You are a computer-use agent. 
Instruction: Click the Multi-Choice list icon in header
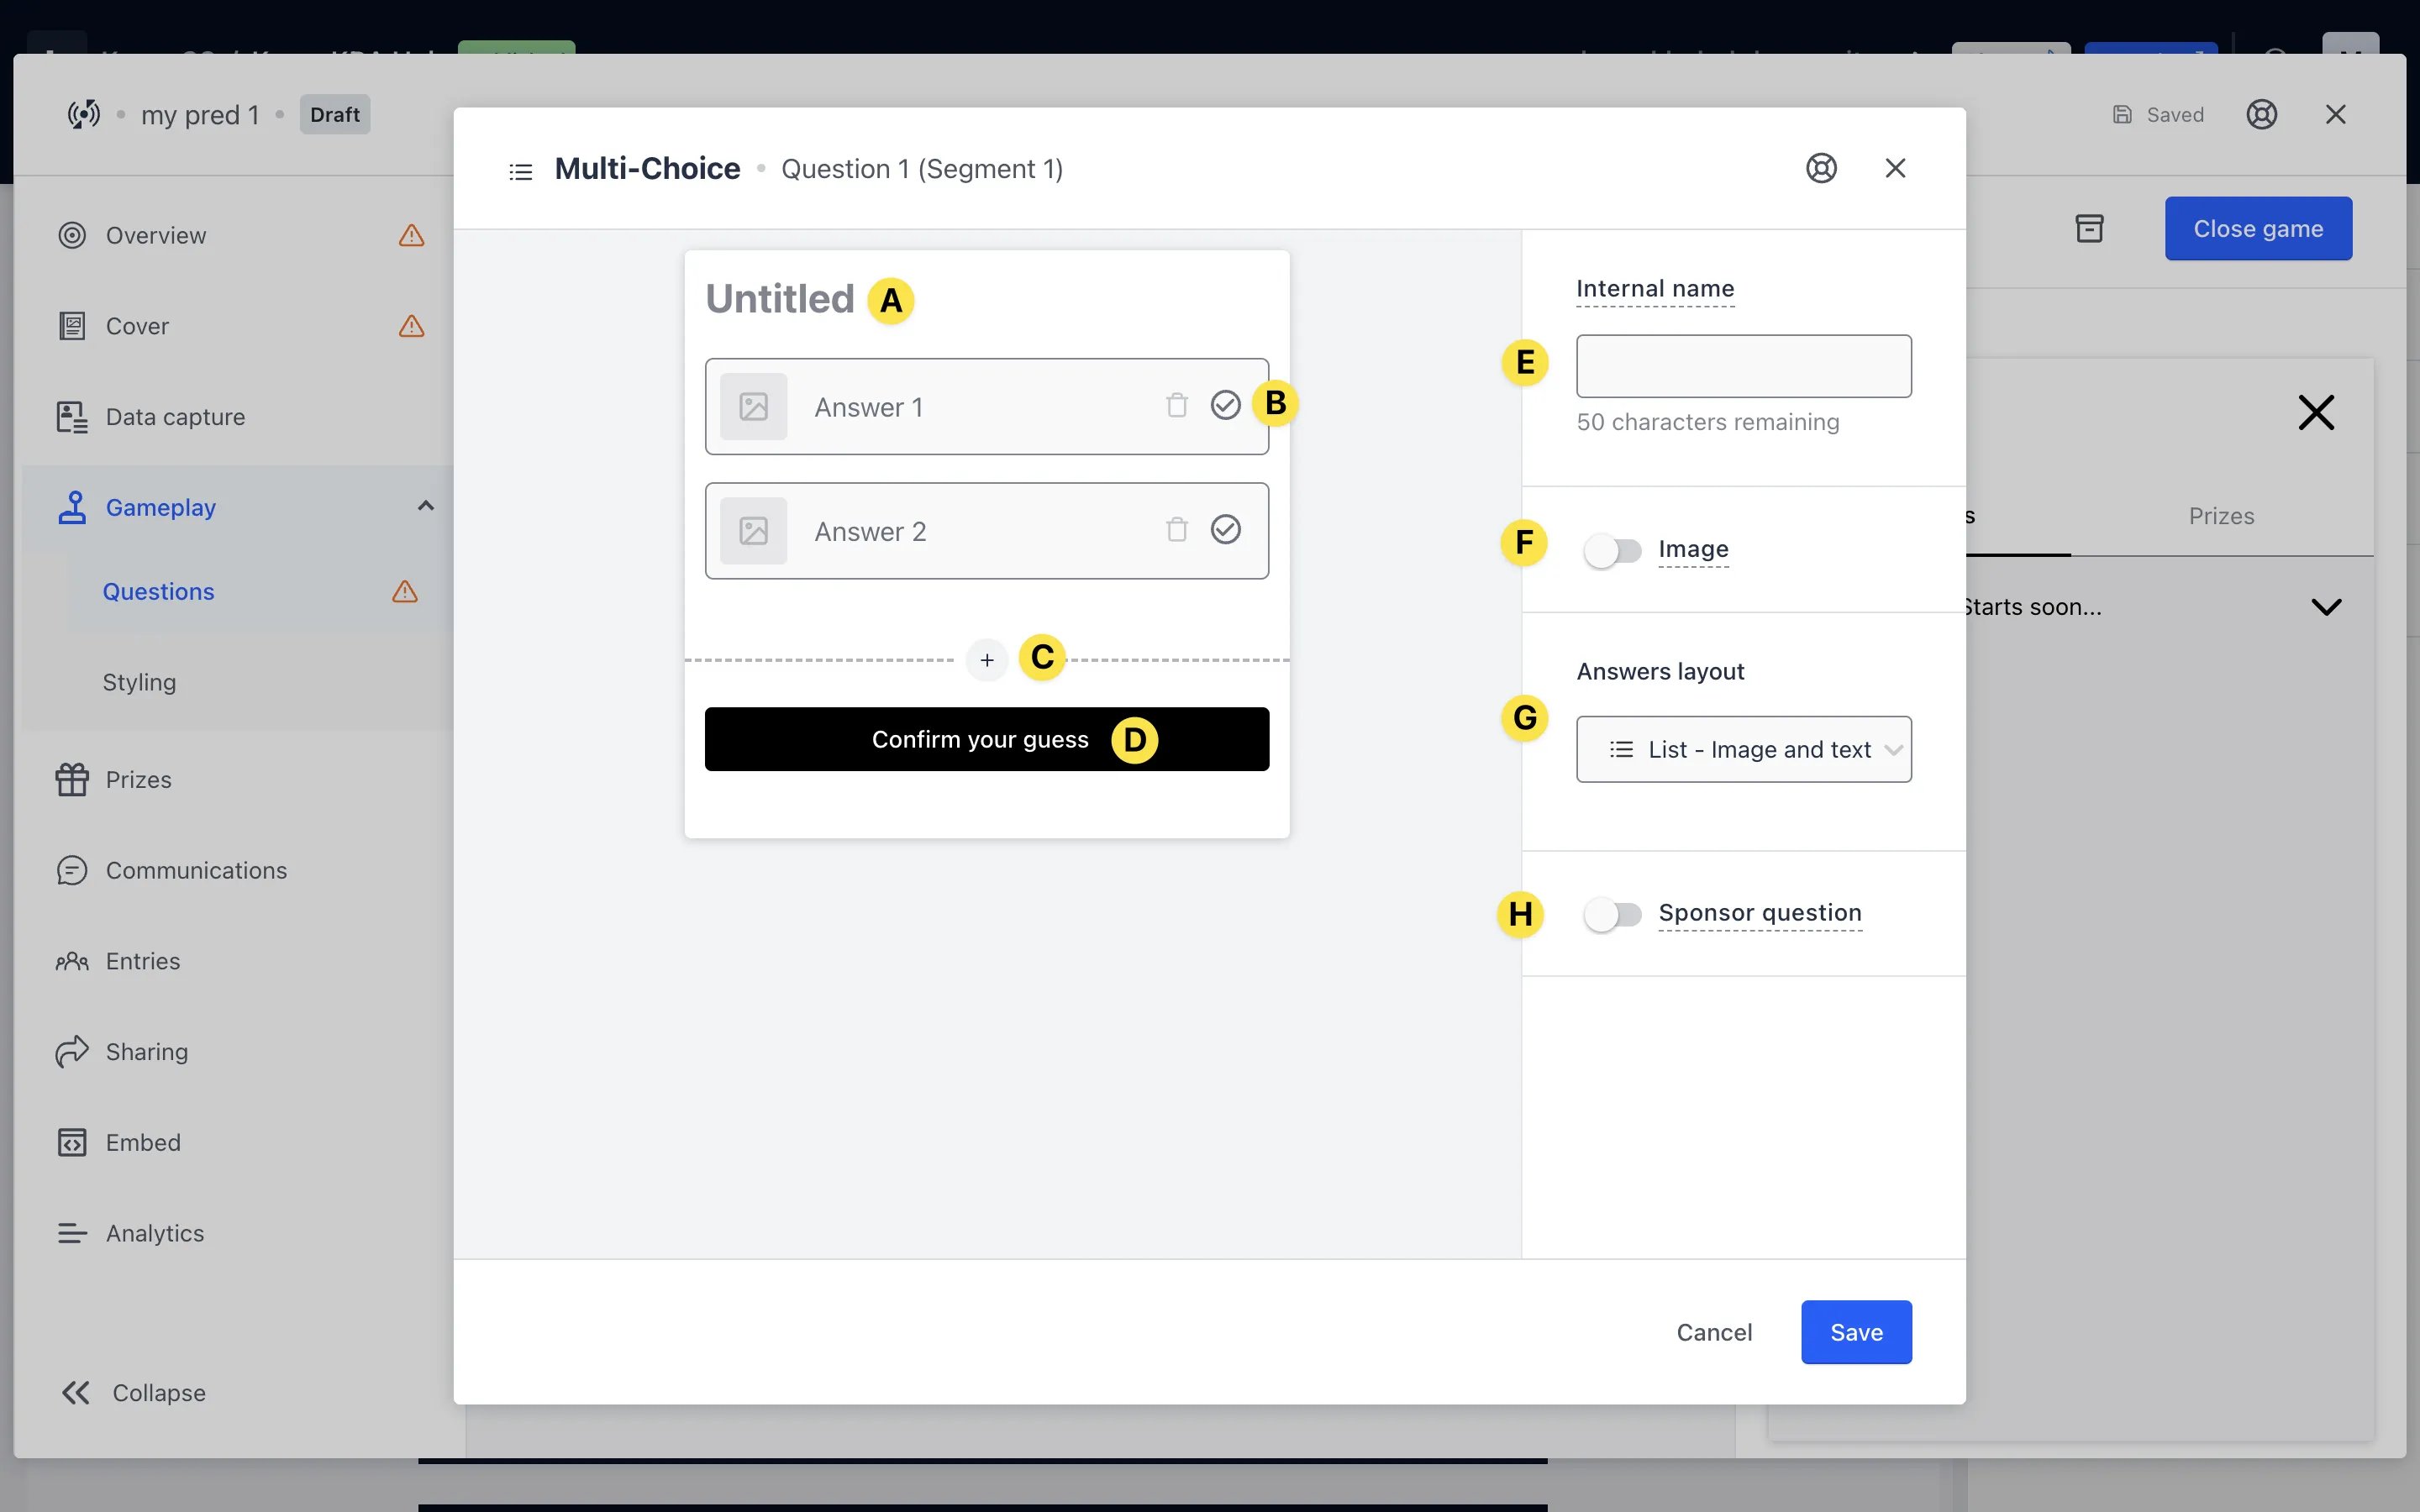520,171
